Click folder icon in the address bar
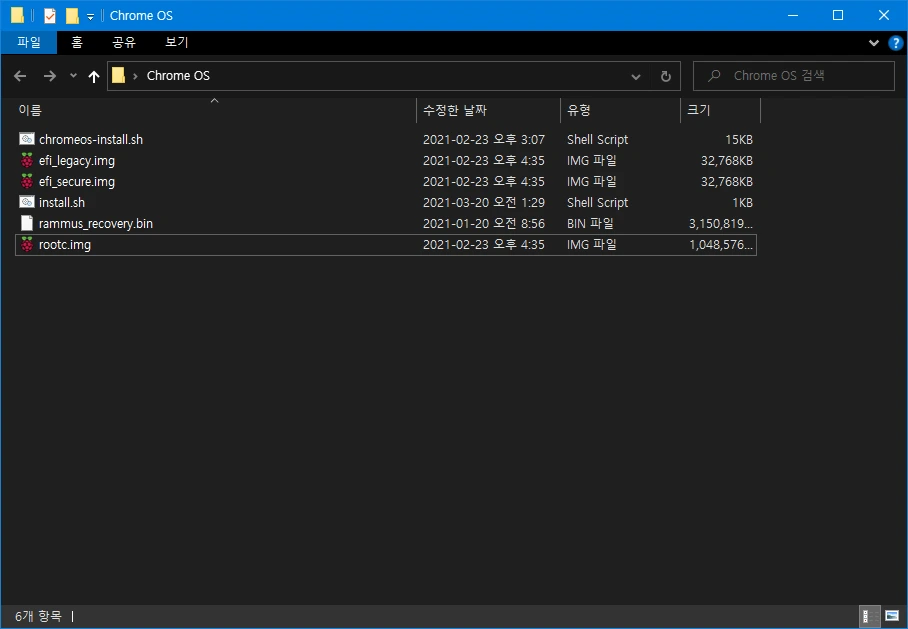This screenshot has height=629, width=908. [x=119, y=75]
